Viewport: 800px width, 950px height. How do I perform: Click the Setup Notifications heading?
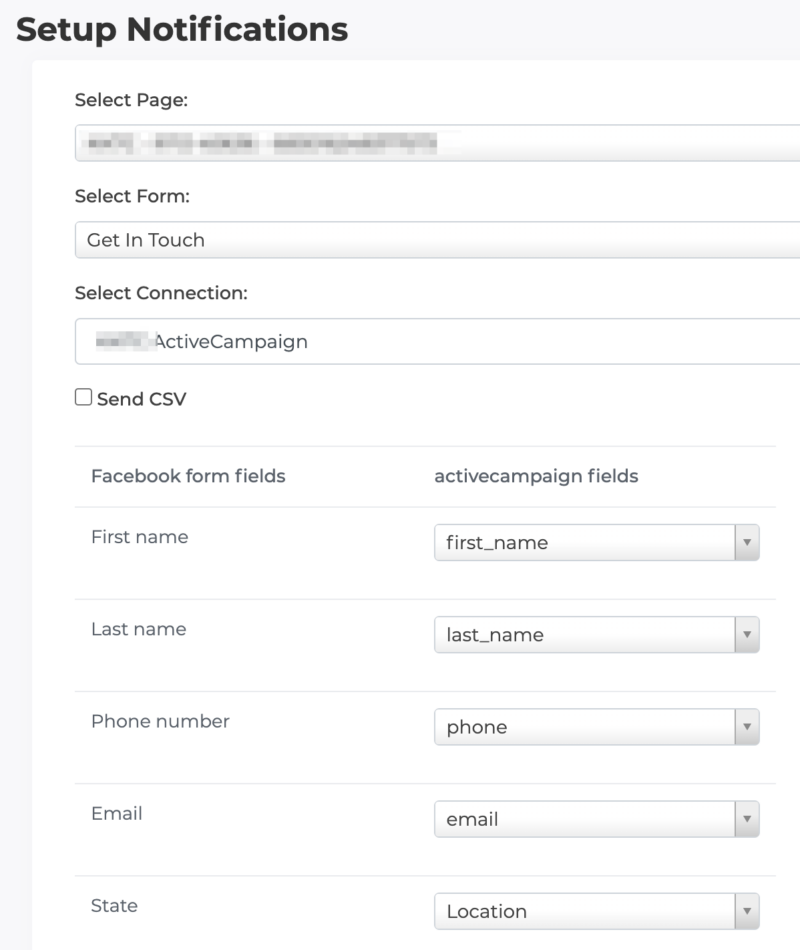point(182,30)
